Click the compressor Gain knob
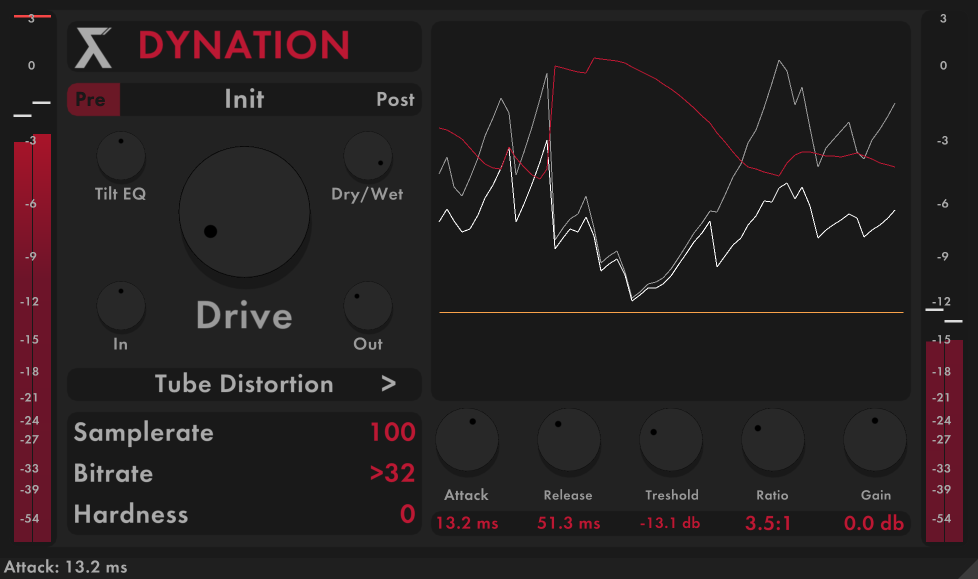Image resolution: width=978 pixels, height=579 pixels. tap(875, 440)
